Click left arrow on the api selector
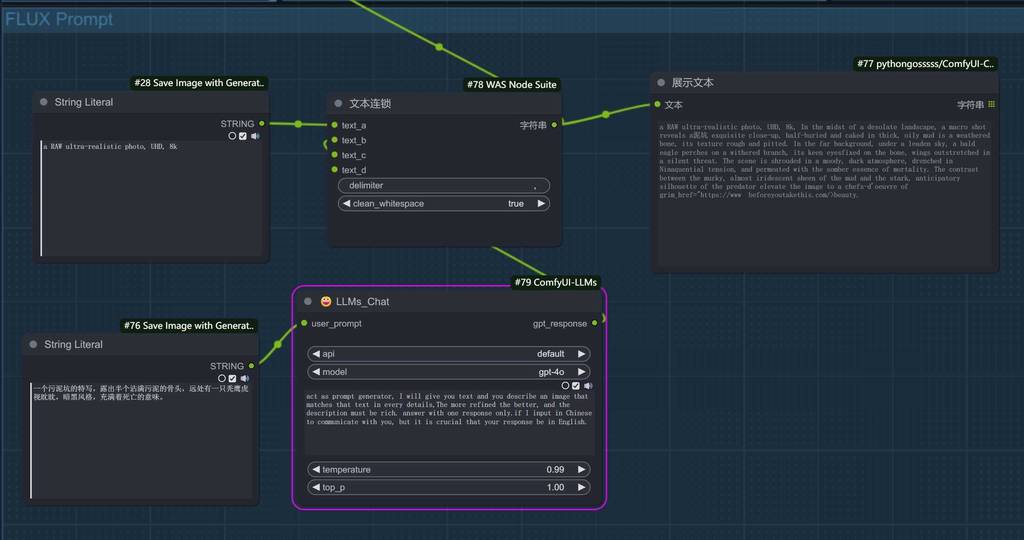 coord(316,354)
